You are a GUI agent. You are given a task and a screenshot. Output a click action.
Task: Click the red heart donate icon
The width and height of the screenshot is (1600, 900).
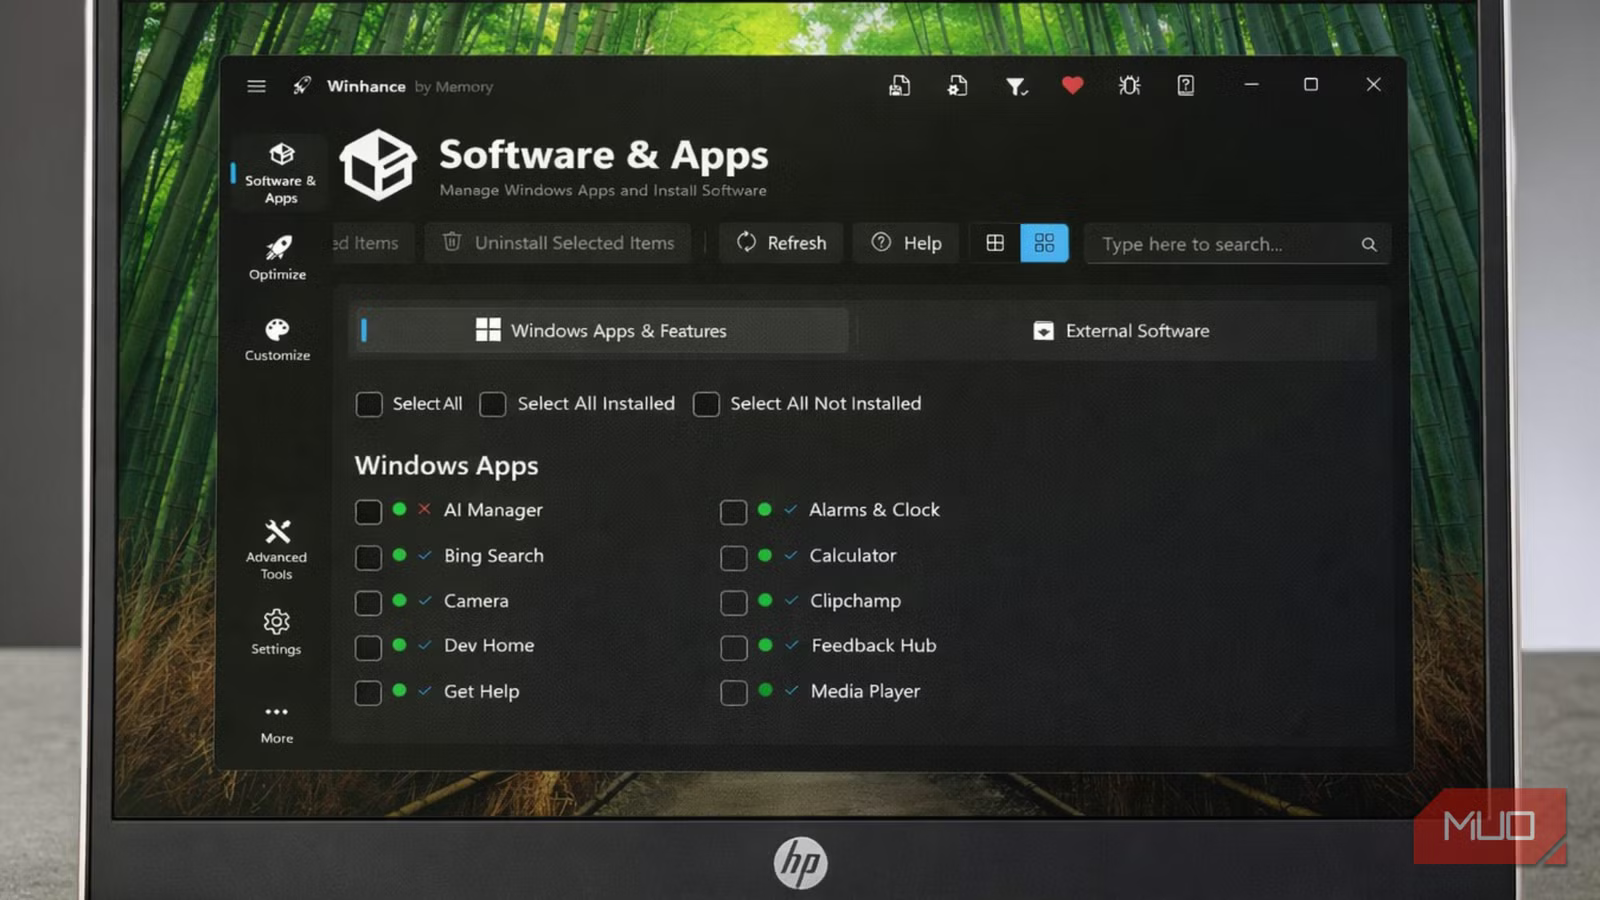1072,86
